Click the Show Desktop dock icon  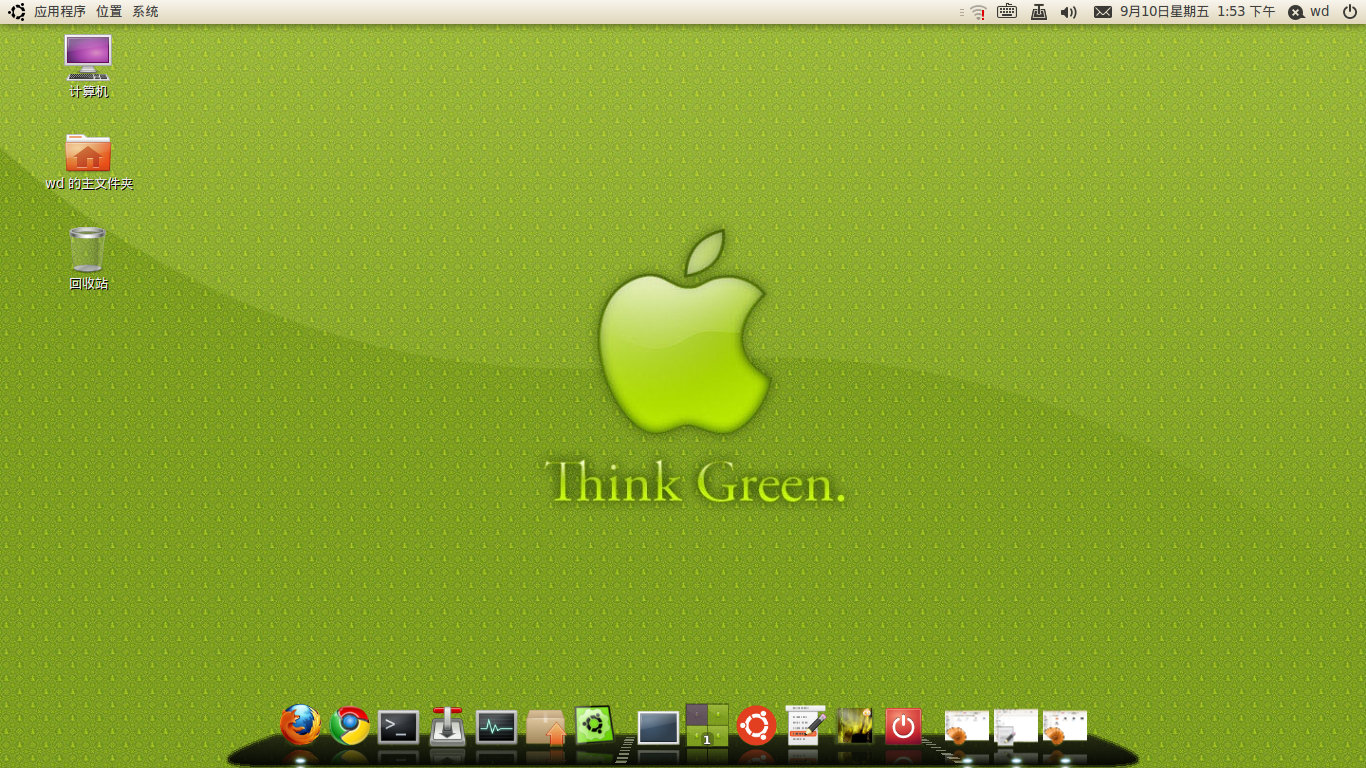point(658,728)
